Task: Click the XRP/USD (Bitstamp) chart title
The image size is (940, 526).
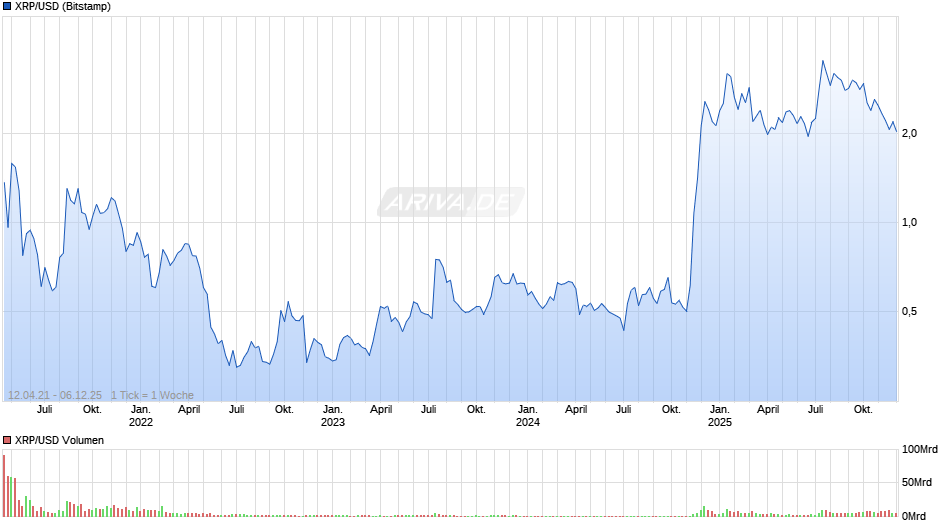Action: click(62, 7)
